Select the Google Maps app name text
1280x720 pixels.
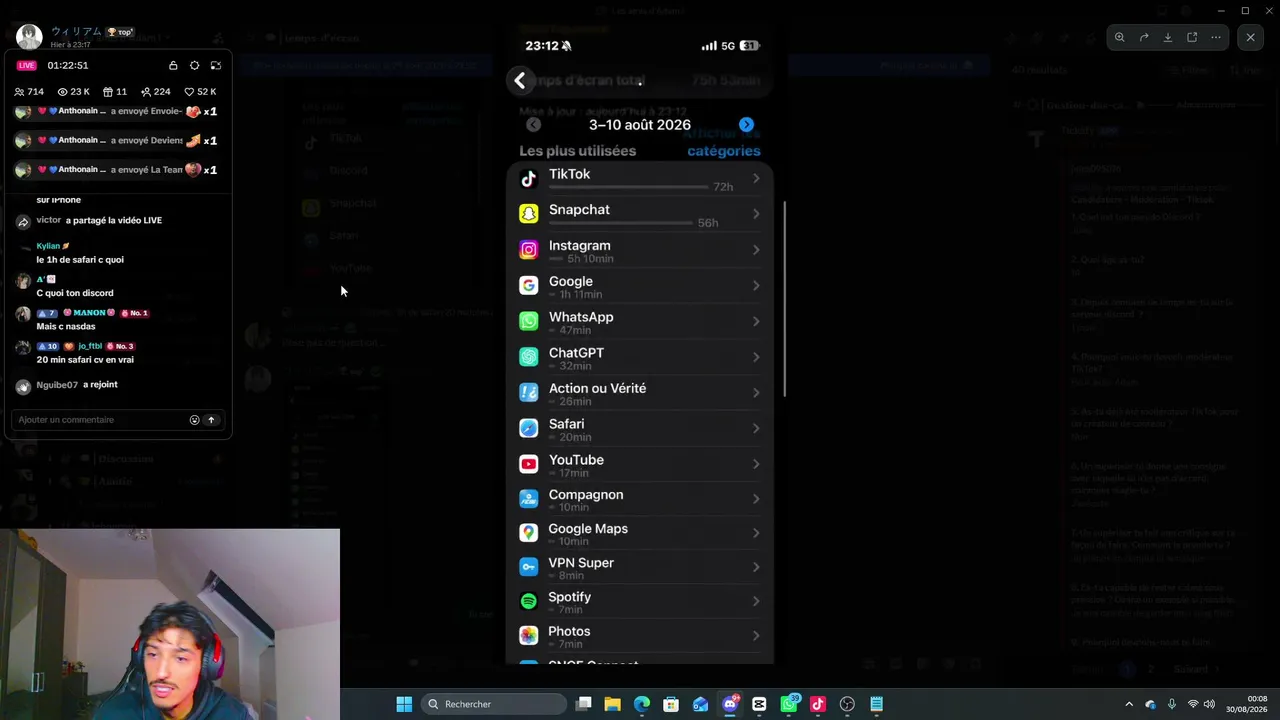tap(588, 529)
